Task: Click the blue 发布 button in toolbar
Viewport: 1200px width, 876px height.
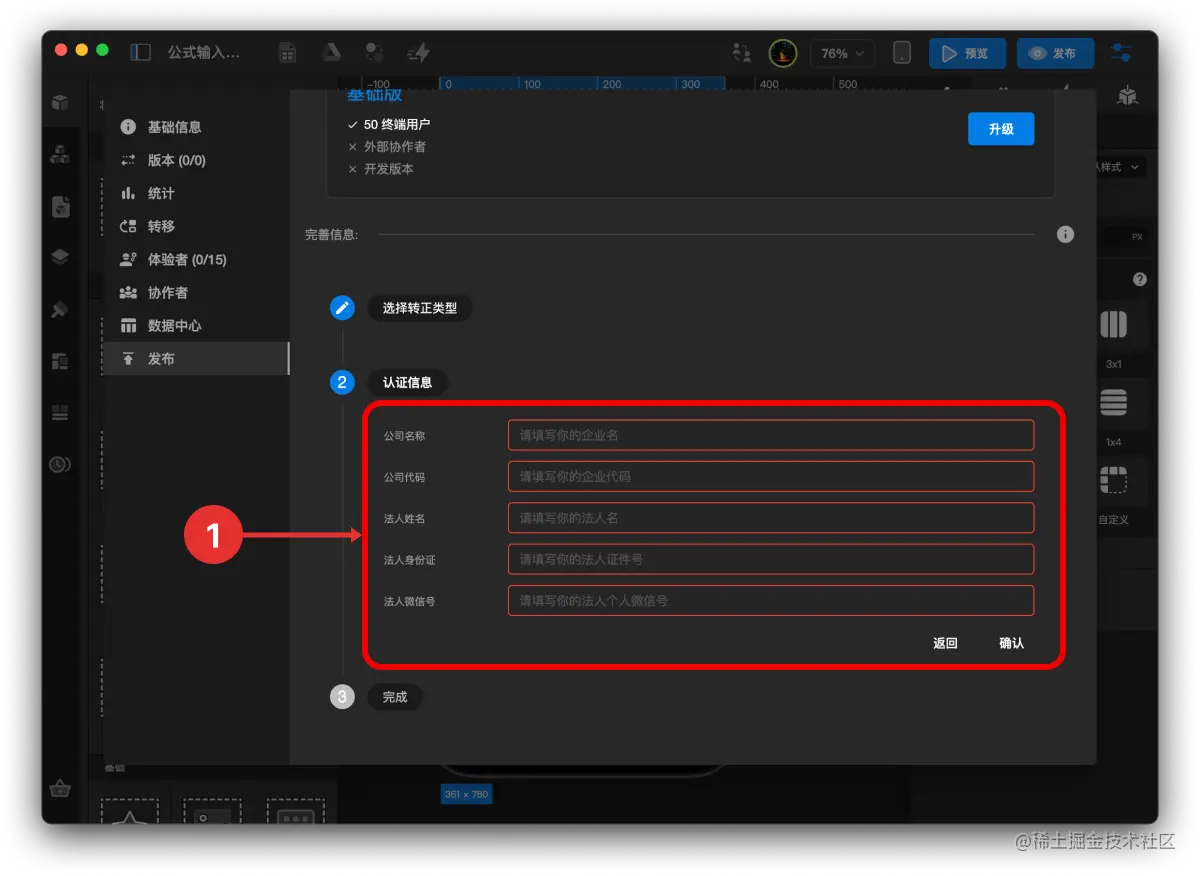Action: pos(1055,54)
